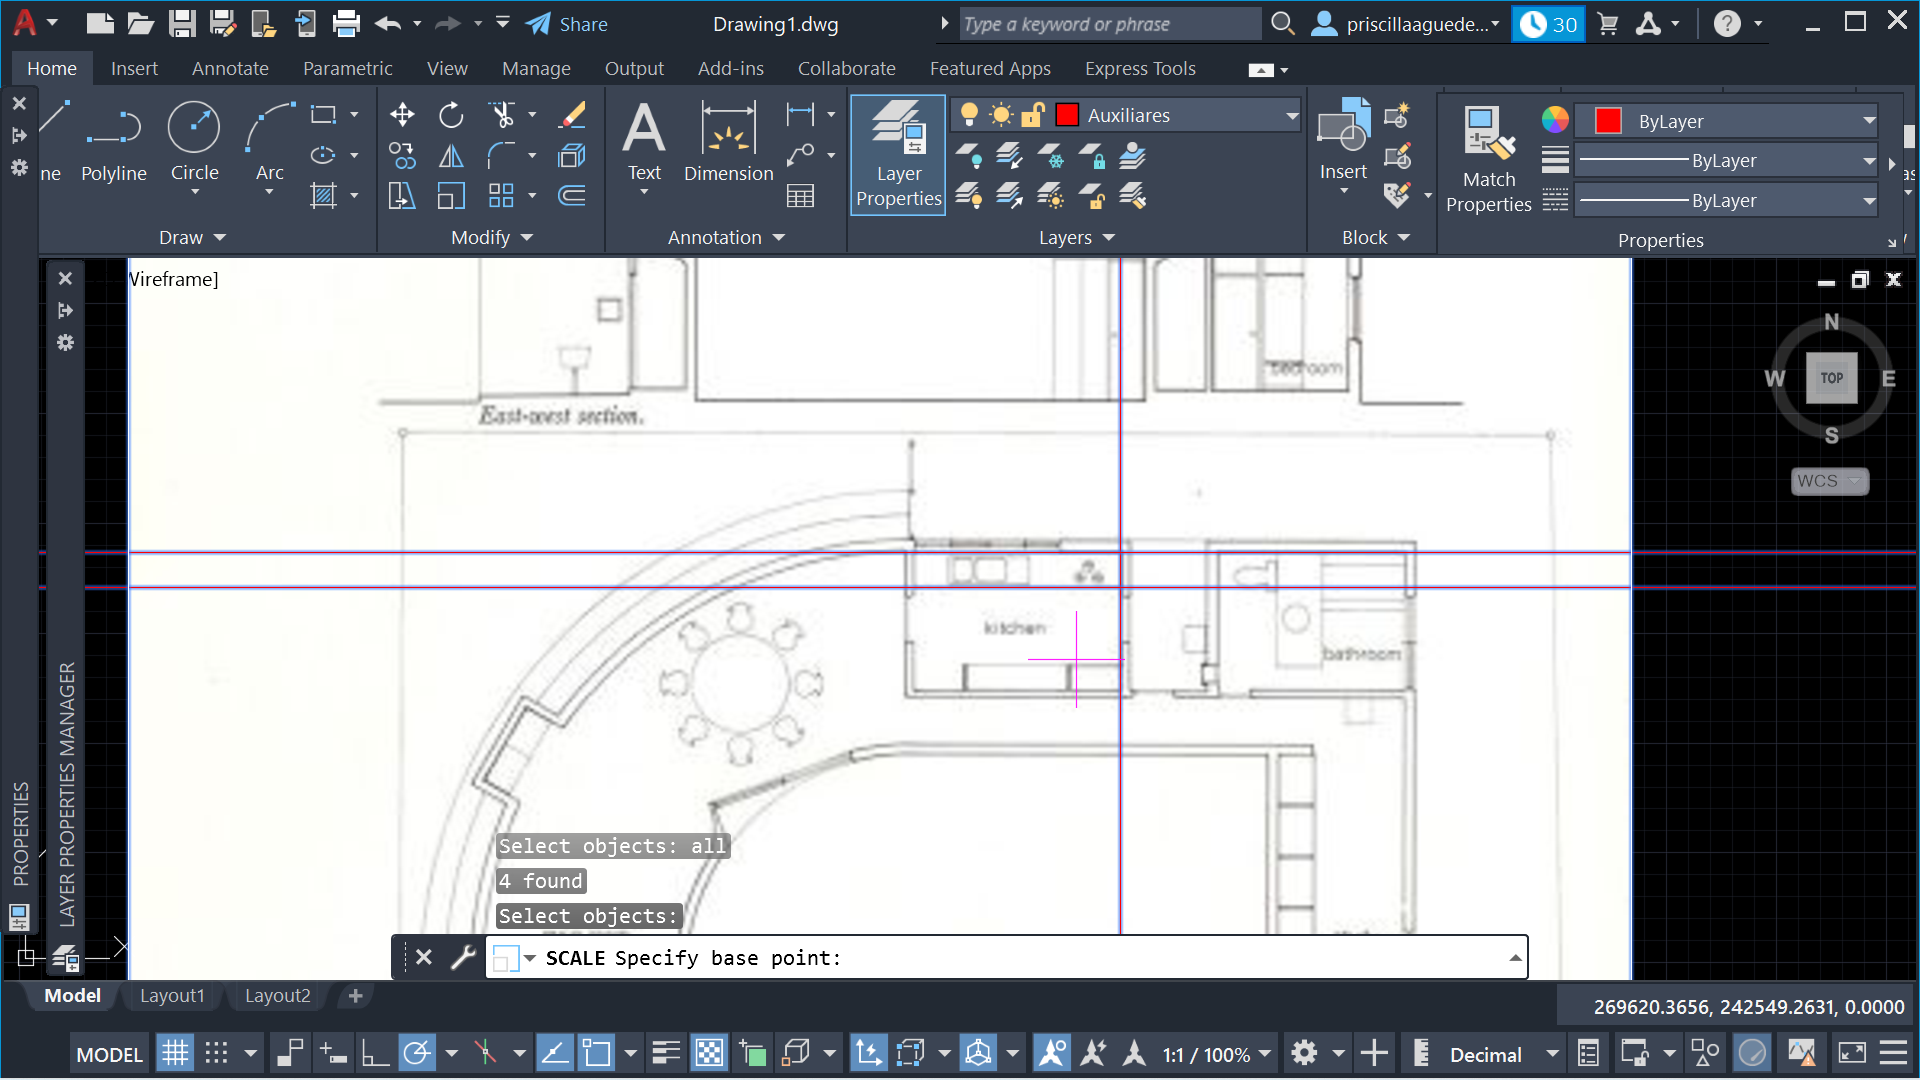1920x1080 pixels.
Task: Open the Auxiliares layer dropdown
Action: [x=1292, y=116]
